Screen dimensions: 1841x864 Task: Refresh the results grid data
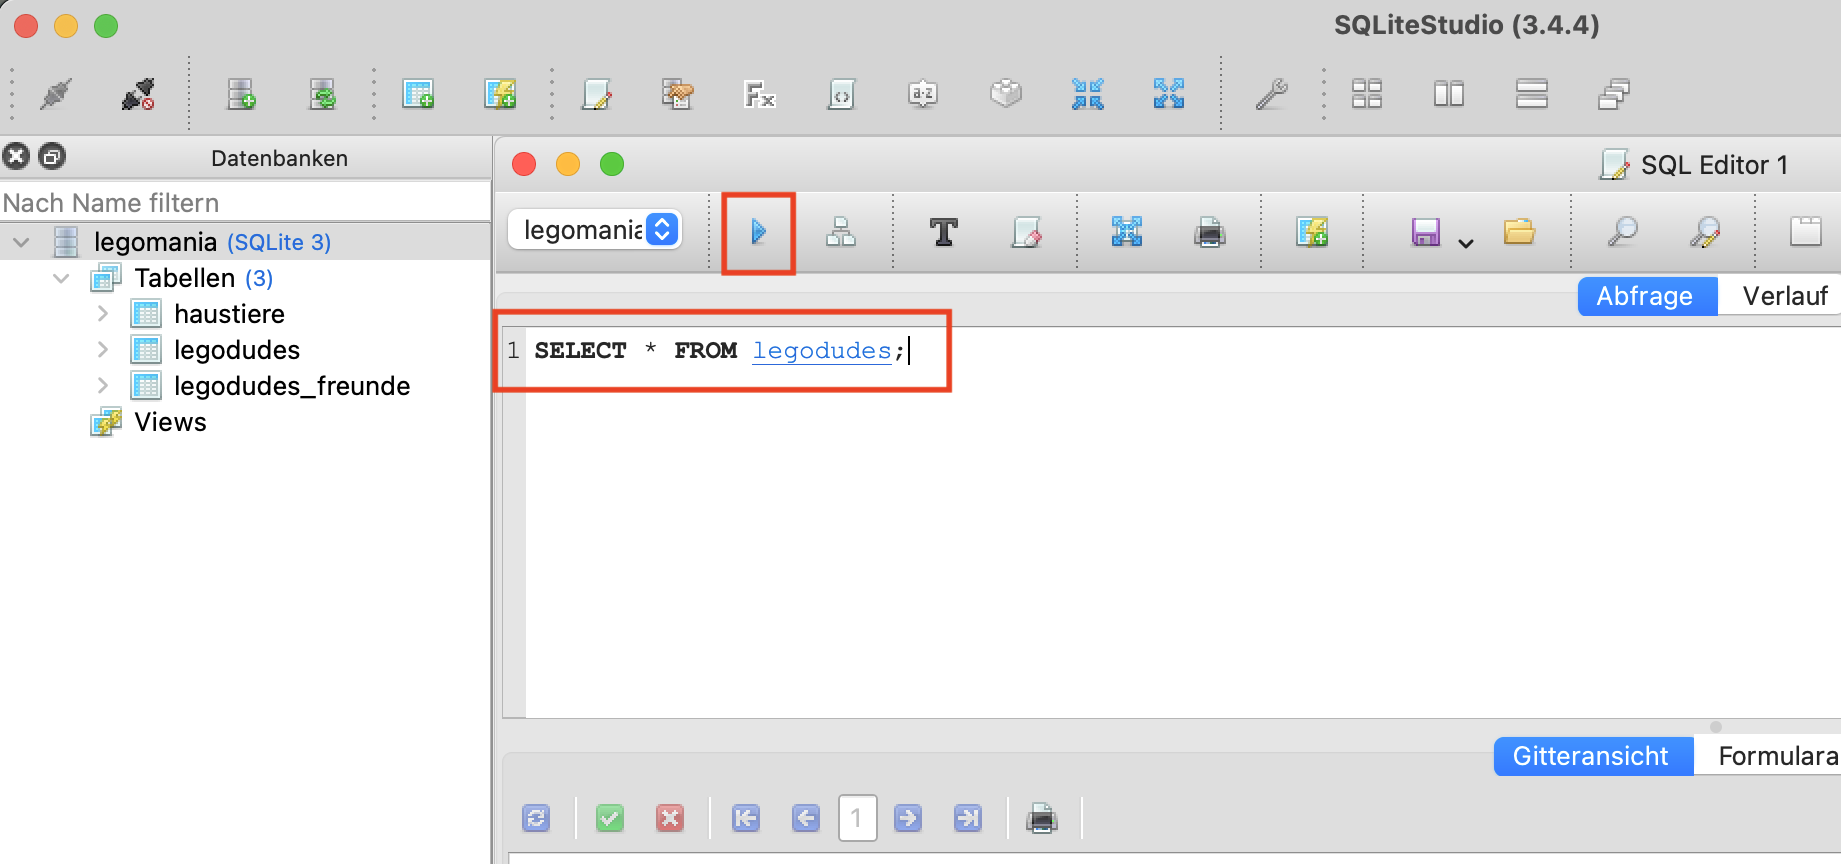click(536, 818)
